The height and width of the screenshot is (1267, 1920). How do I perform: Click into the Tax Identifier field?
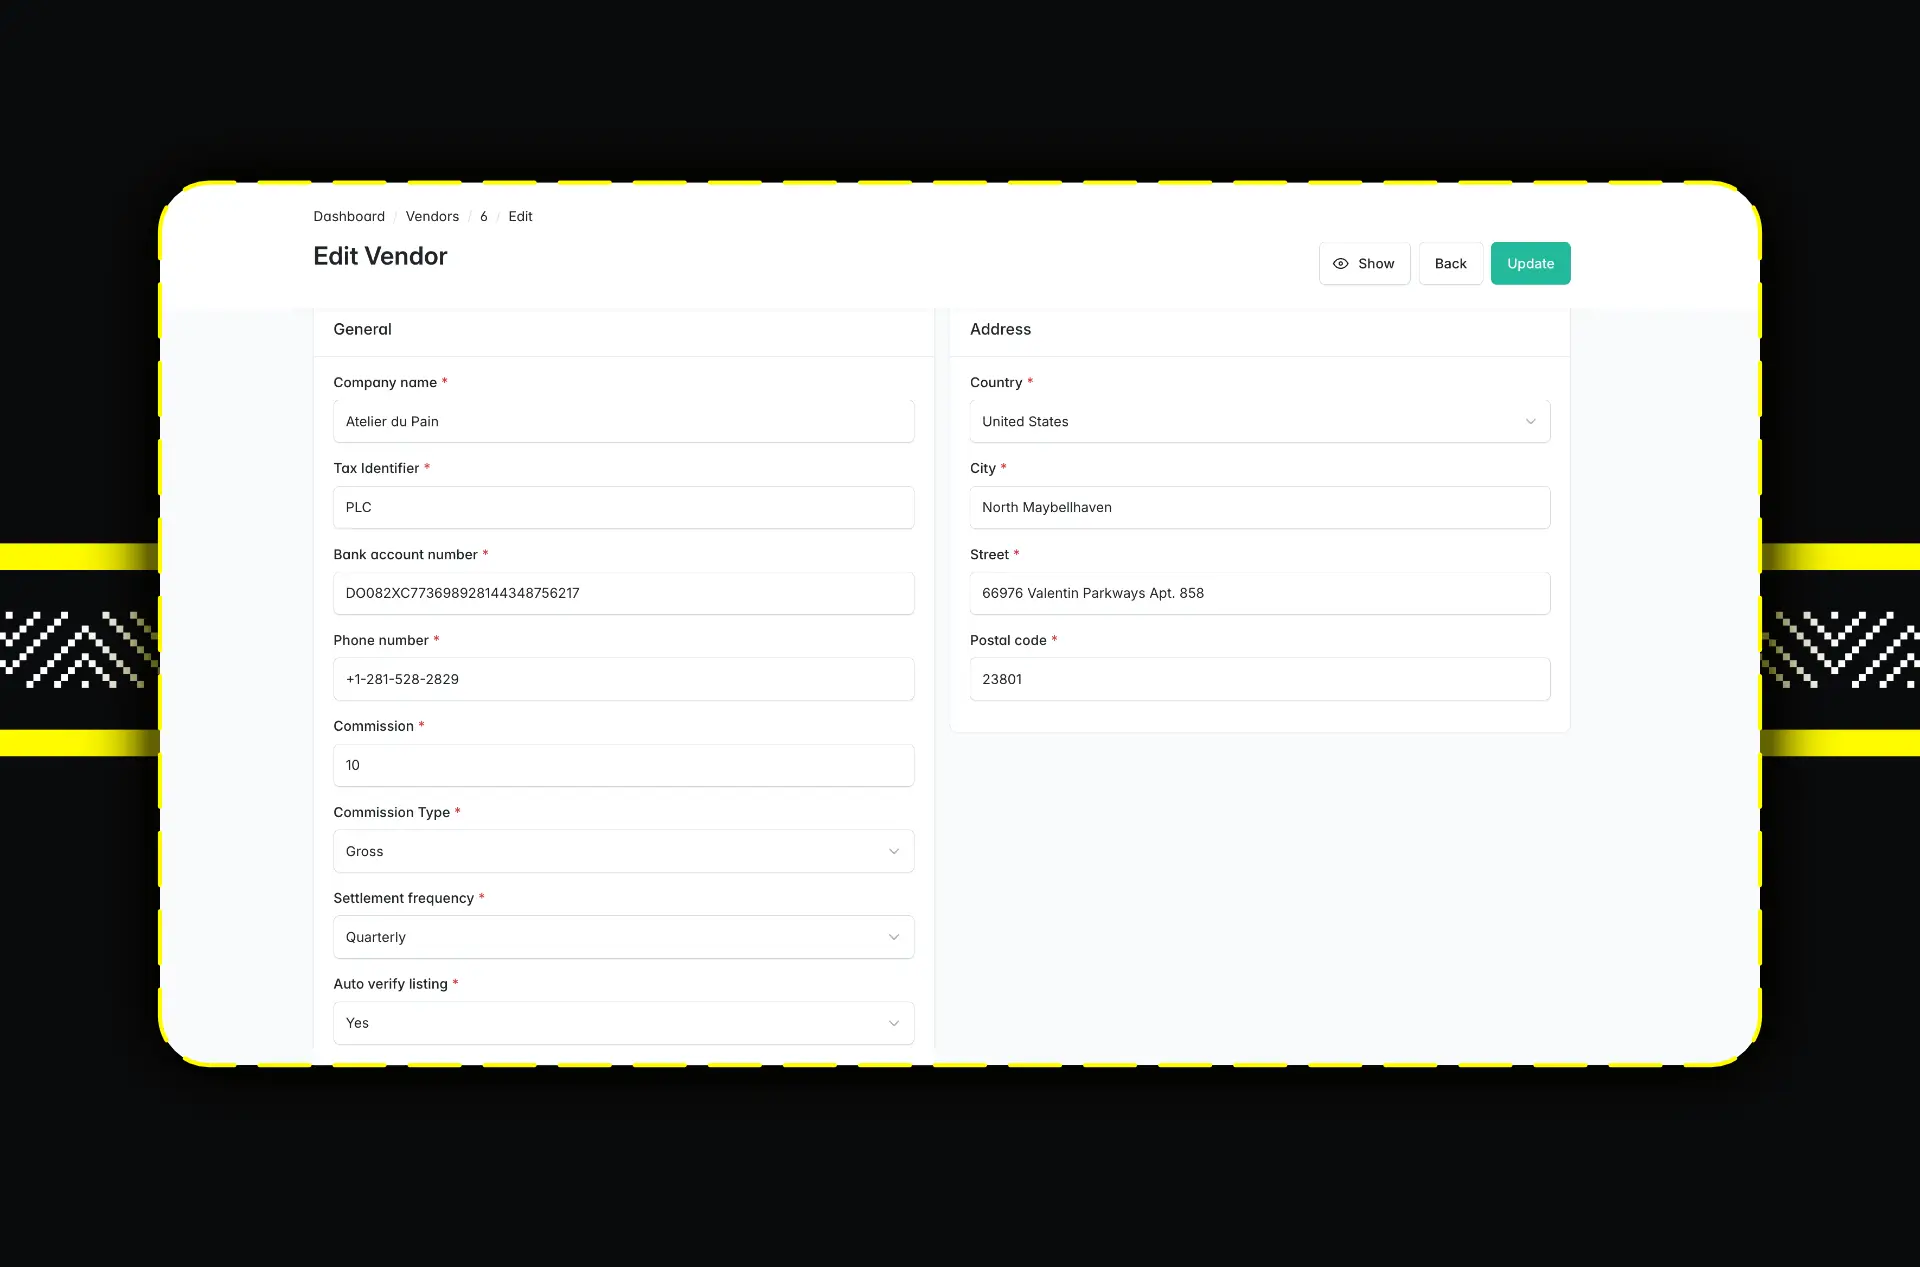[623, 508]
